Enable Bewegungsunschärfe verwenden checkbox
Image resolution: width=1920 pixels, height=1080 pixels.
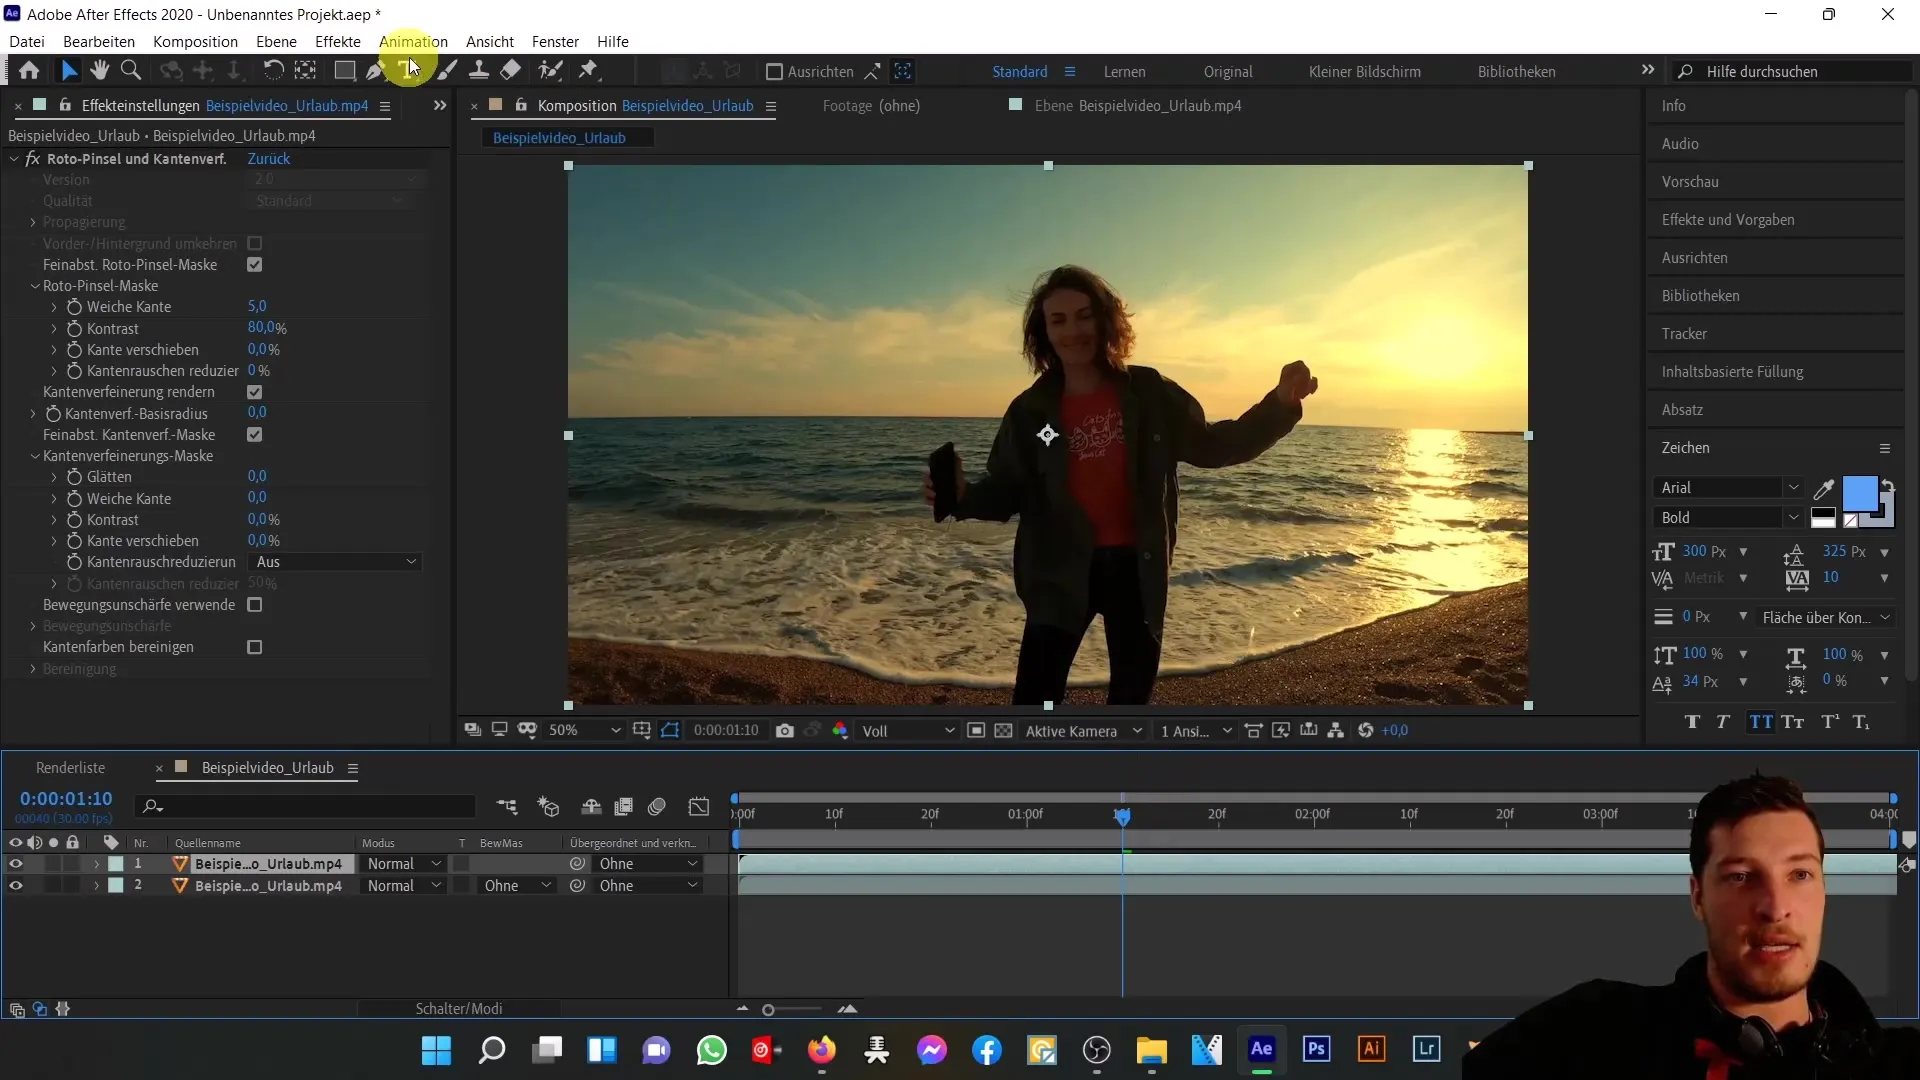(255, 605)
